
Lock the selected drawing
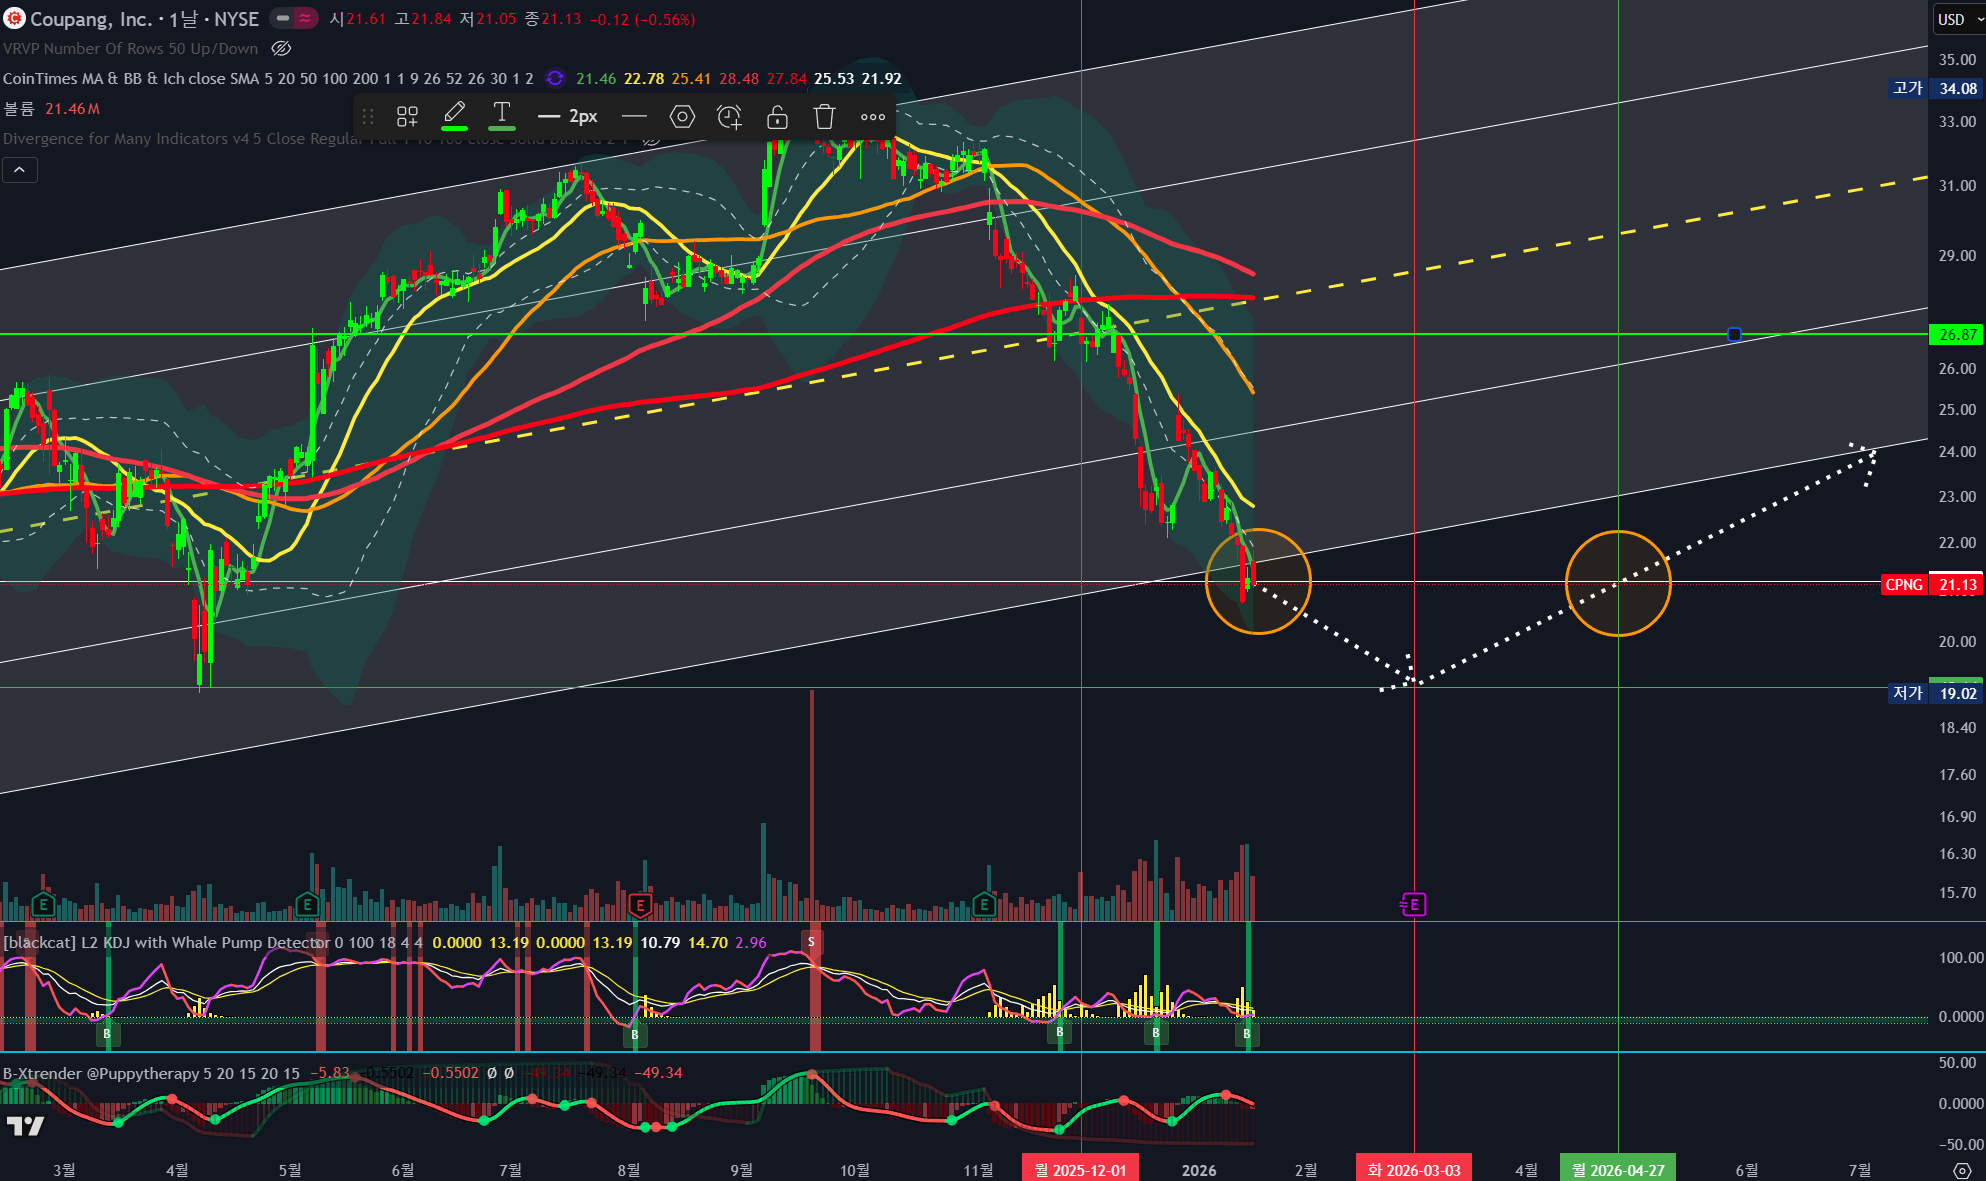point(777,117)
